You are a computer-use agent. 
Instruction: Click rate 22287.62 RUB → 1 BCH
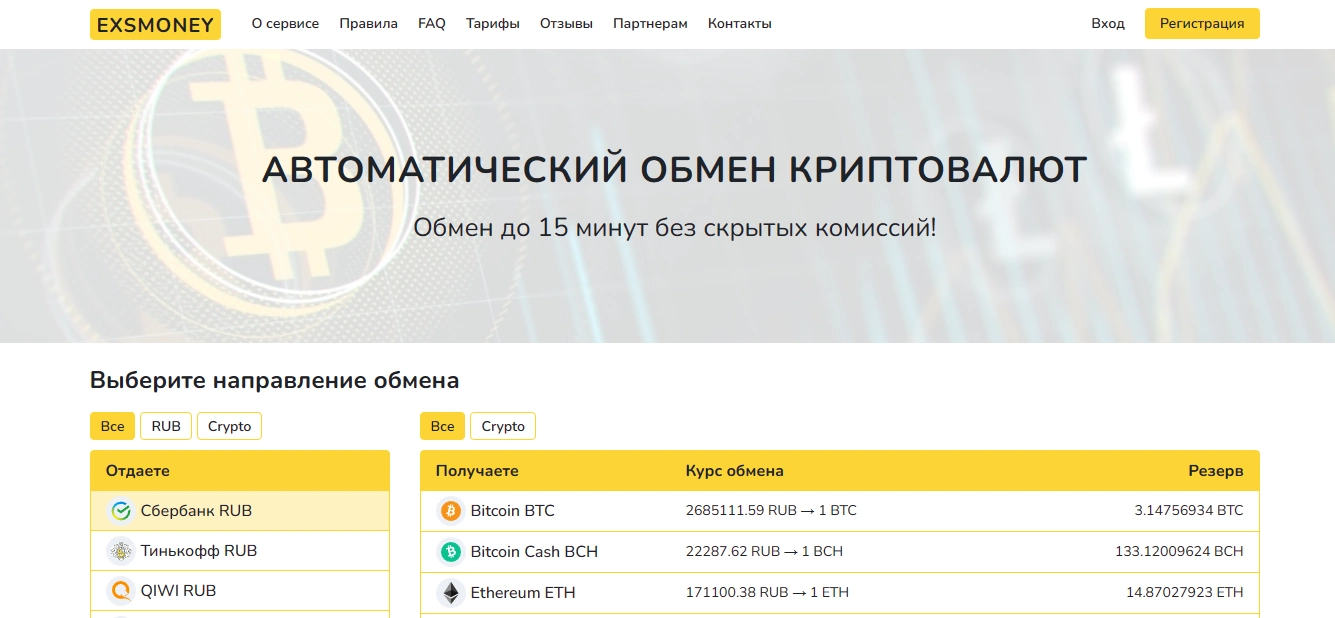click(764, 552)
